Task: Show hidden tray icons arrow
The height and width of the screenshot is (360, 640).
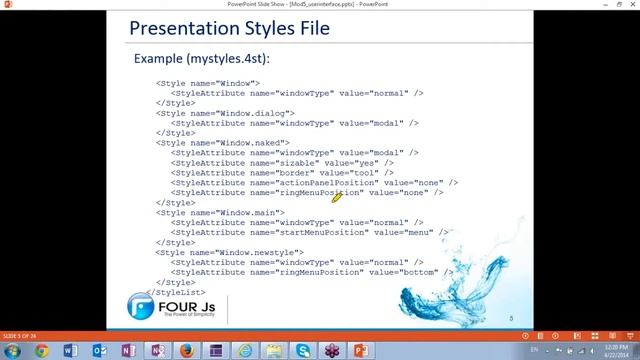Action: 547,351
